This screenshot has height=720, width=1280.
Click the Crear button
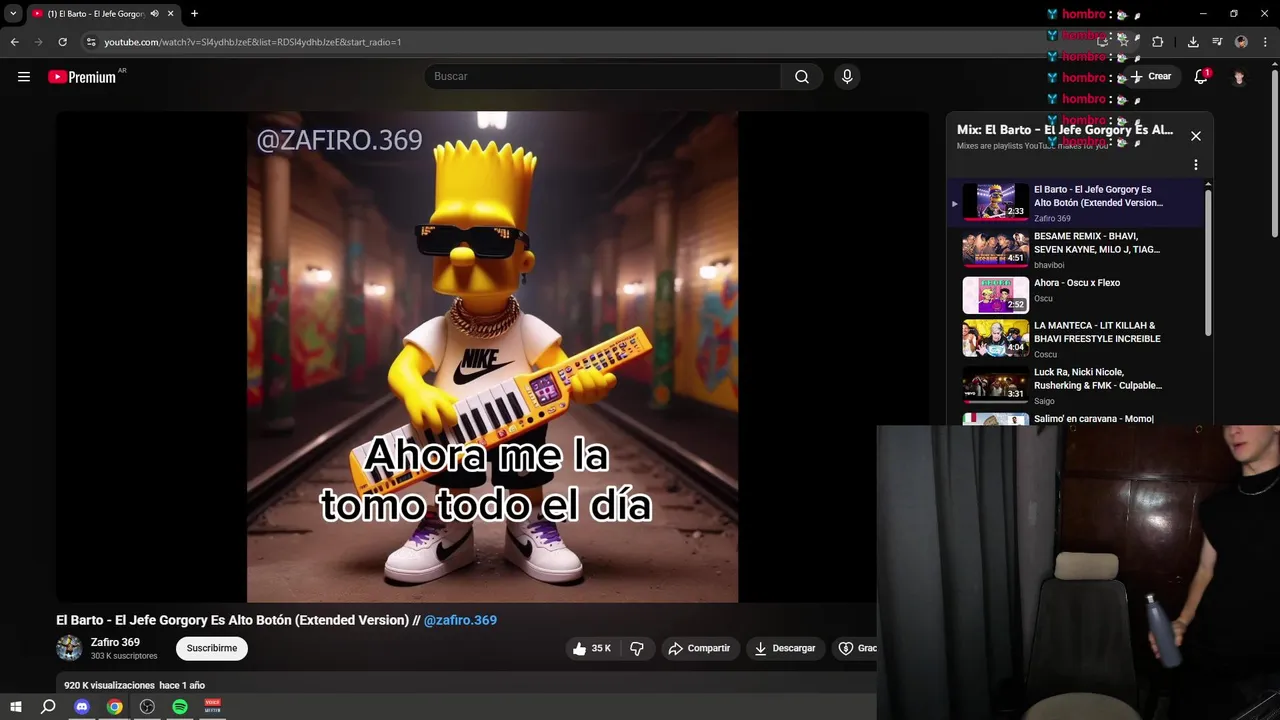point(1150,77)
